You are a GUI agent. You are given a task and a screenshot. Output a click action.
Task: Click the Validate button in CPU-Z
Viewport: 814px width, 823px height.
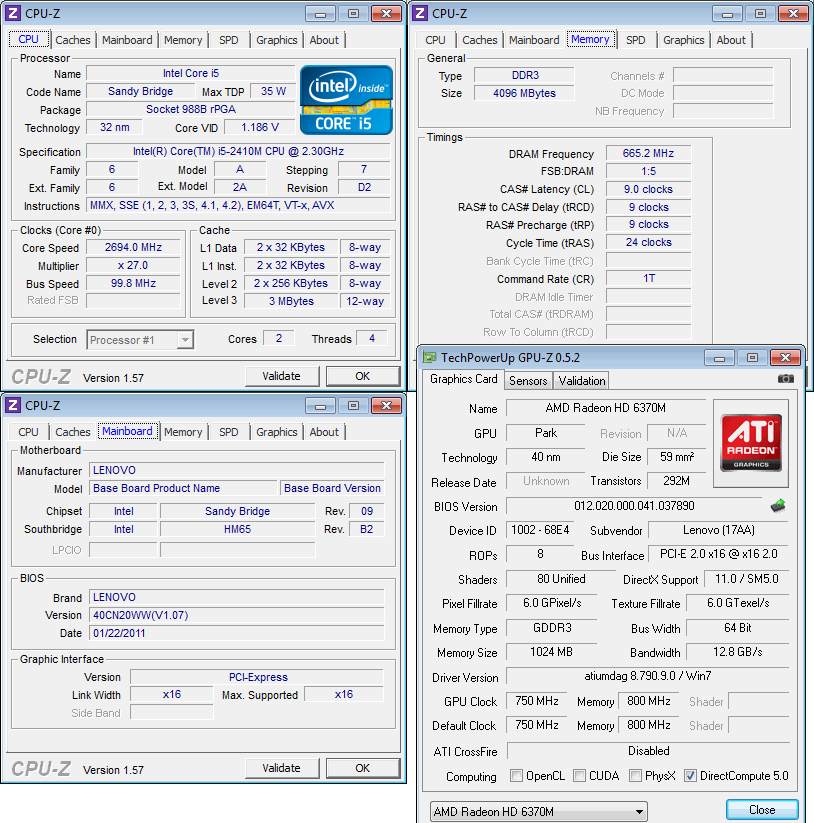(x=283, y=376)
